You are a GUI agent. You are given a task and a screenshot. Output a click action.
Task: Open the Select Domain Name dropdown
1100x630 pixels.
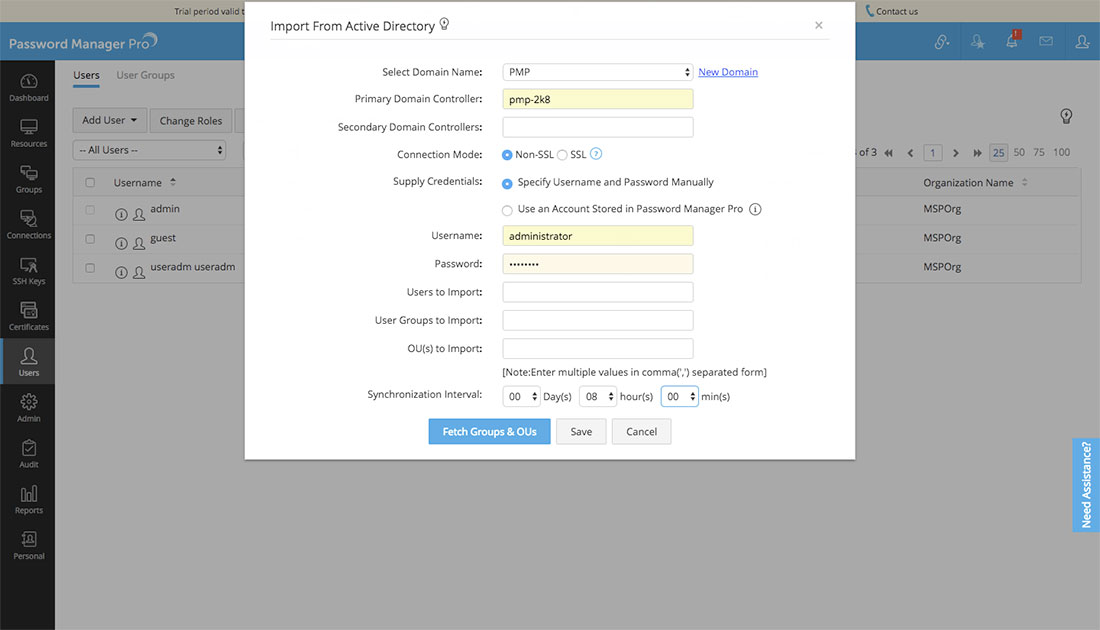[597, 72]
